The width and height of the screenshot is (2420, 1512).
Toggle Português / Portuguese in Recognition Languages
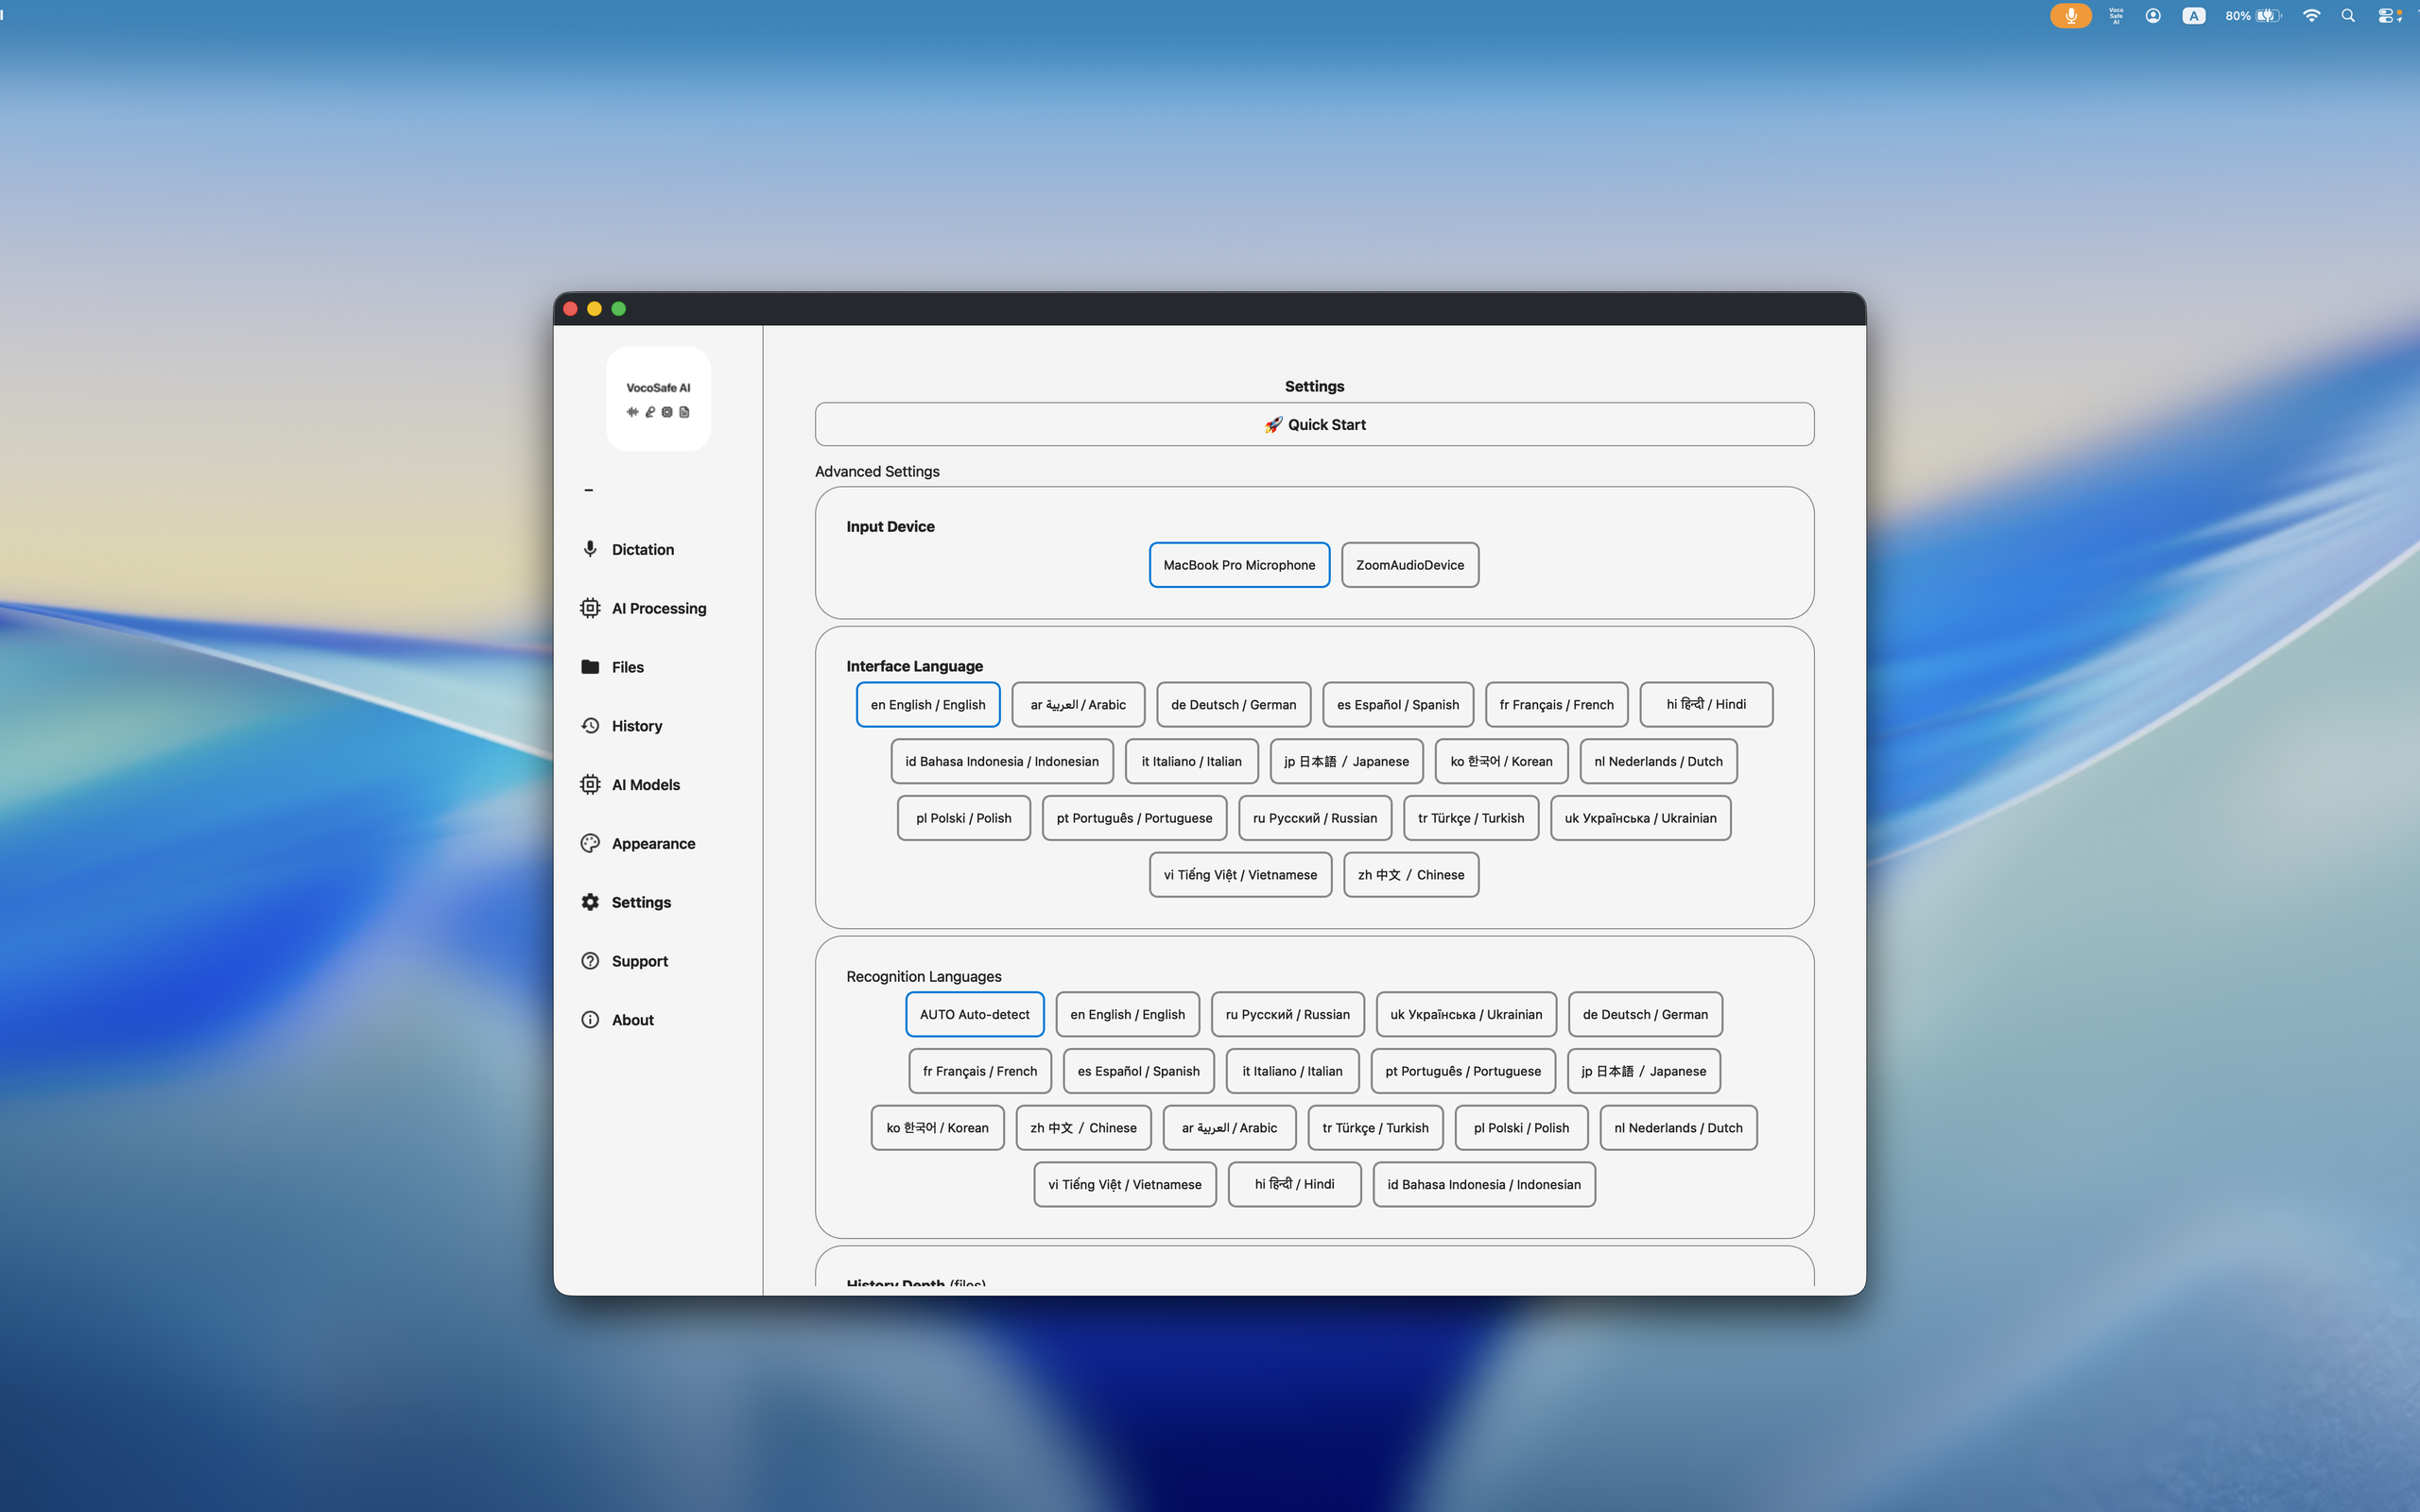1463,1071
